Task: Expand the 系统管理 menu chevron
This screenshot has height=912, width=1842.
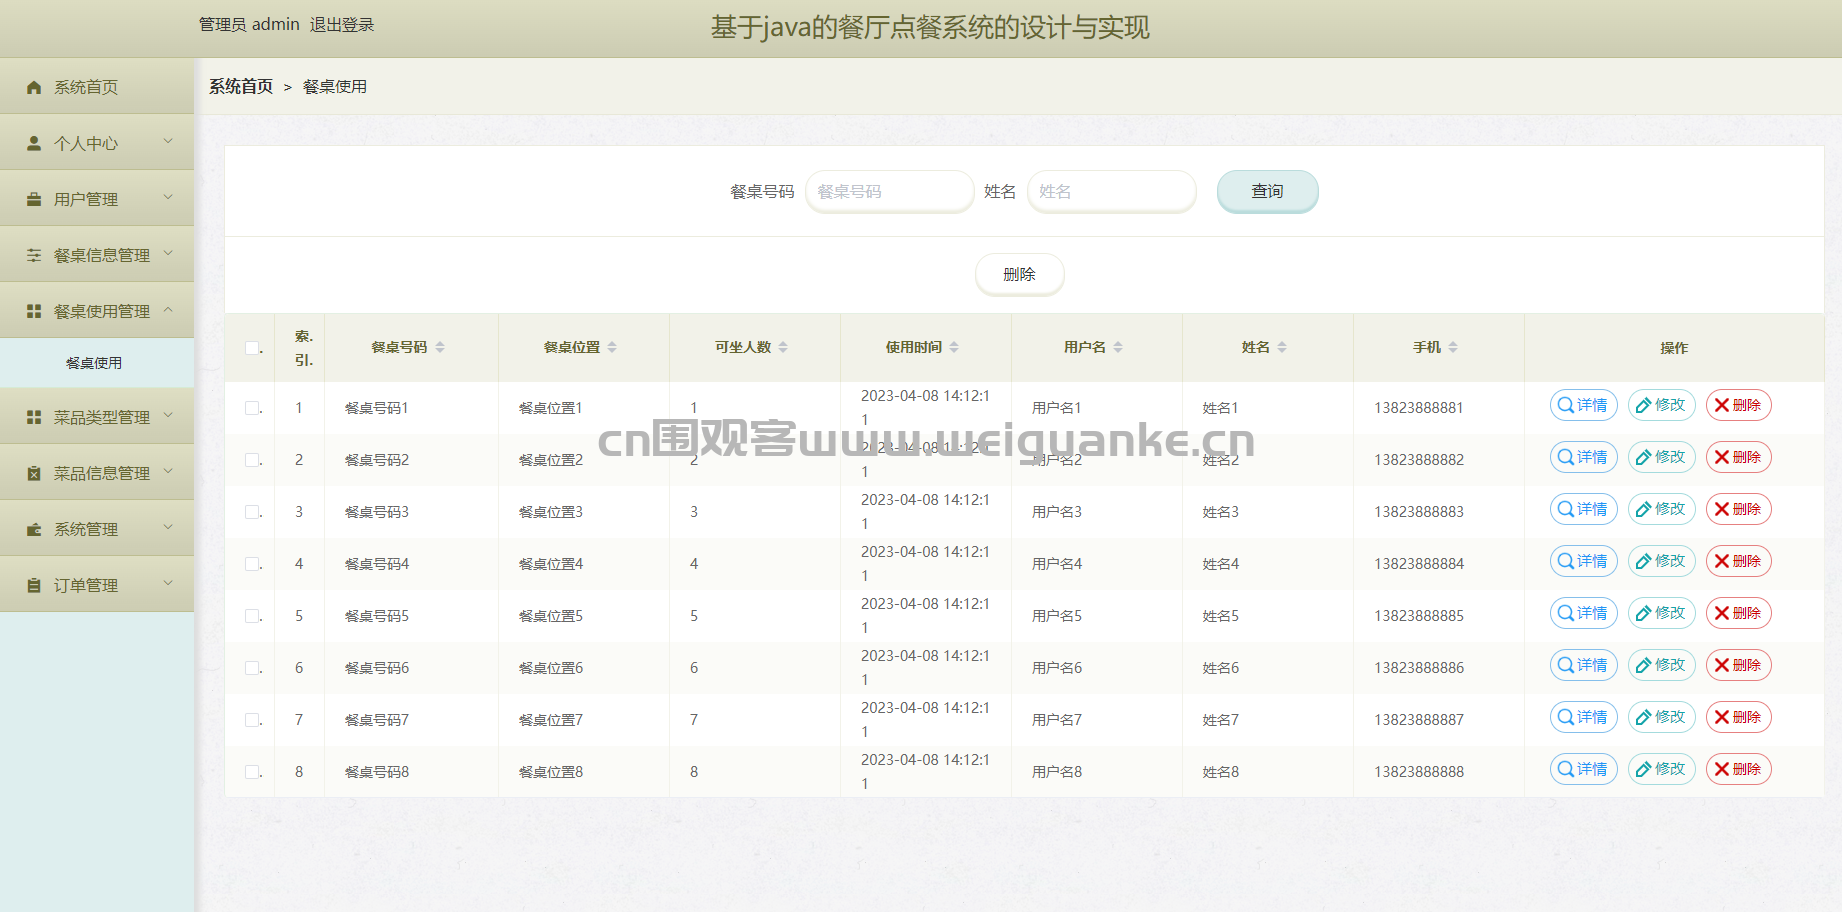Action: coord(168,528)
